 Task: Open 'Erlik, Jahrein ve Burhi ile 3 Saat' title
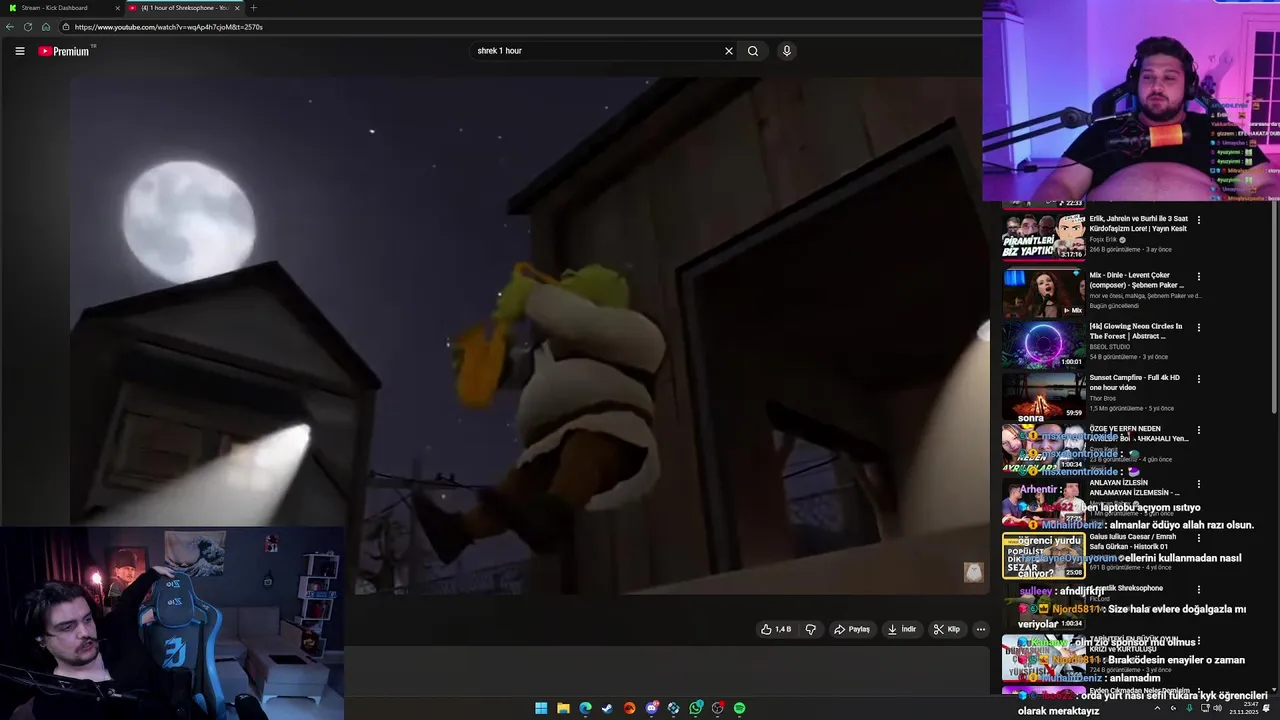1138,223
